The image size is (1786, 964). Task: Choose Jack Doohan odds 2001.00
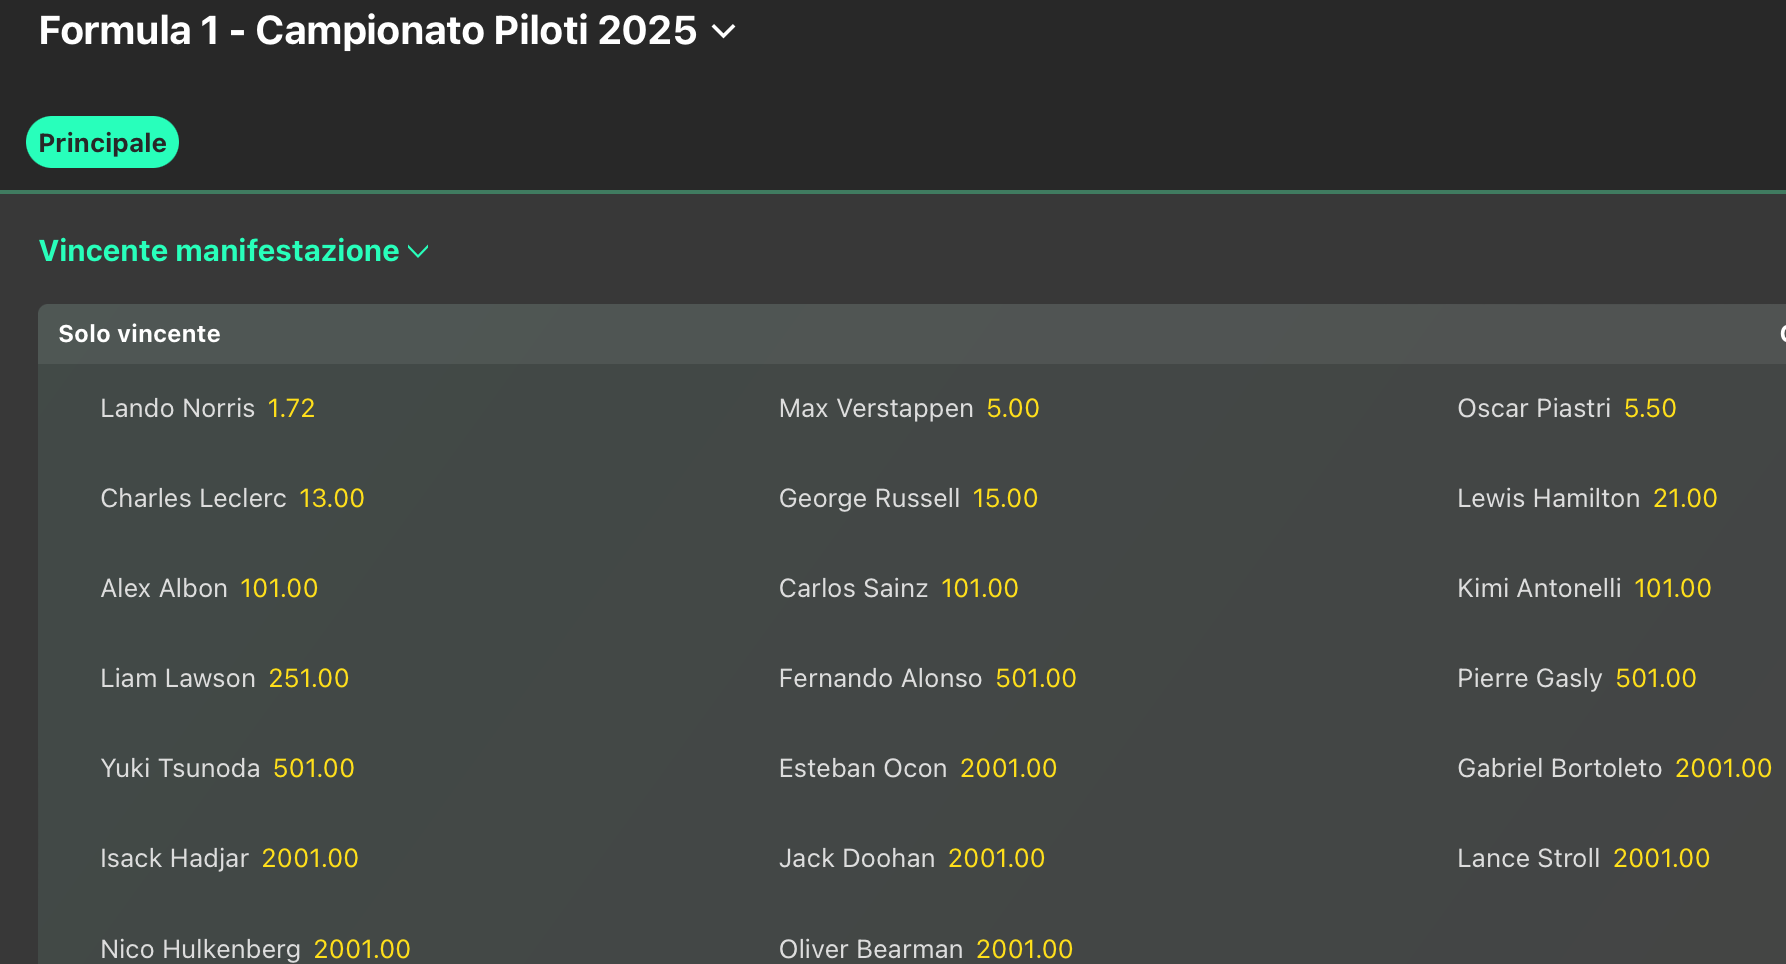tap(996, 859)
